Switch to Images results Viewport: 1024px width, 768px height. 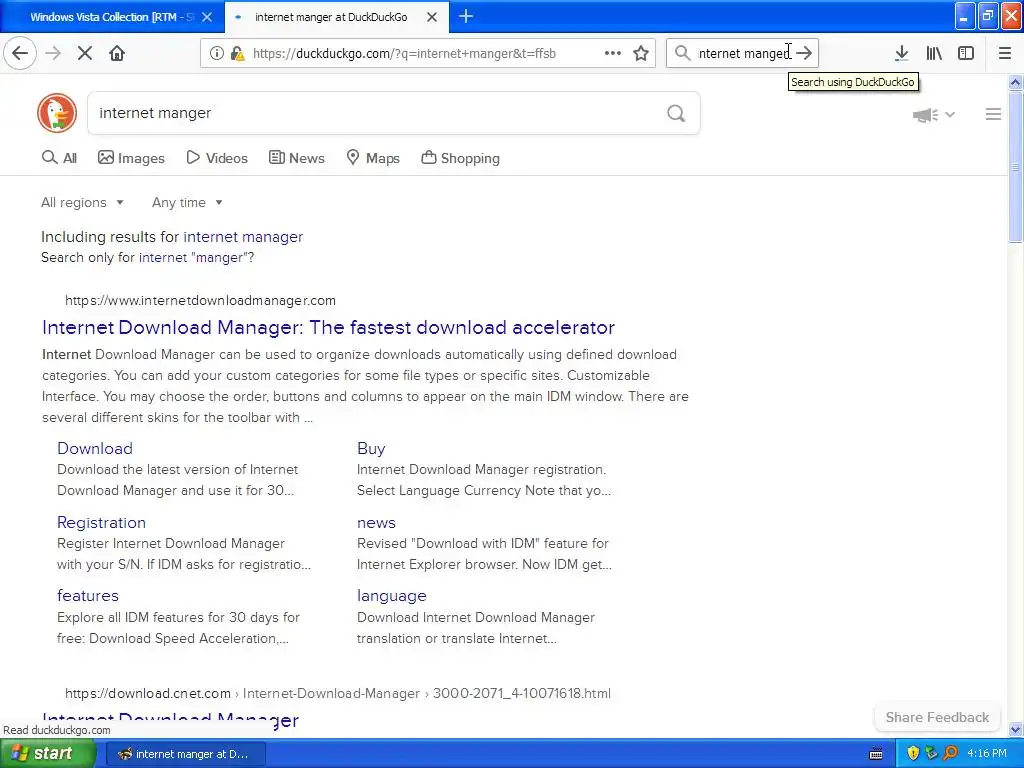click(x=131, y=158)
